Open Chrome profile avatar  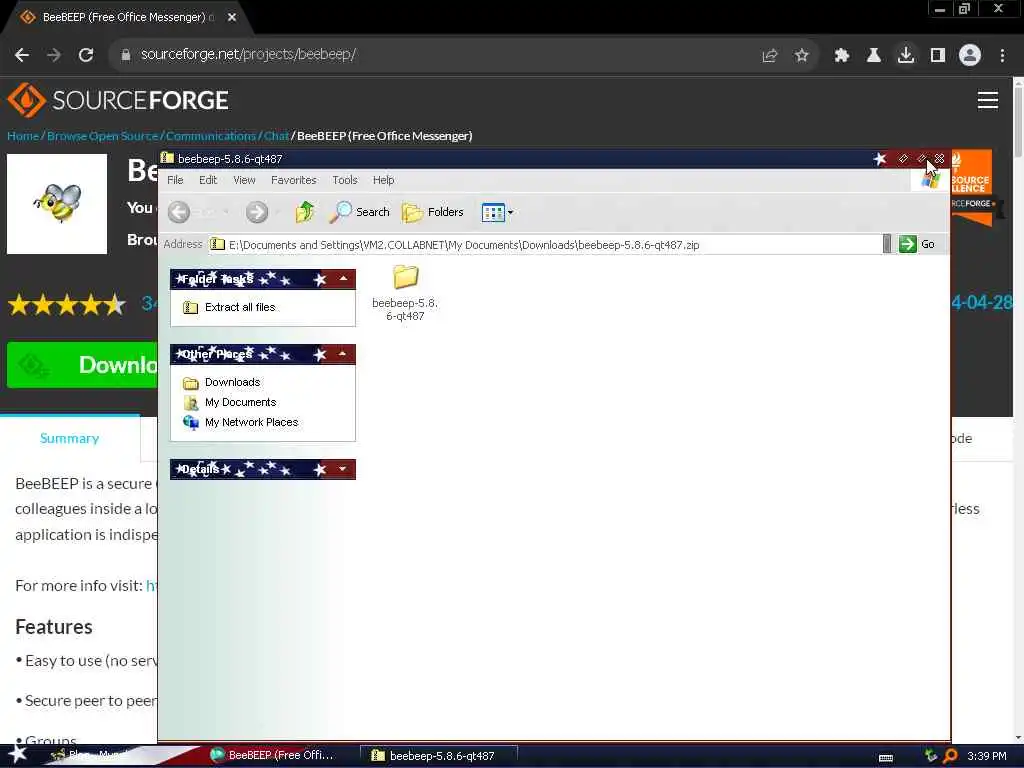point(970,55)
